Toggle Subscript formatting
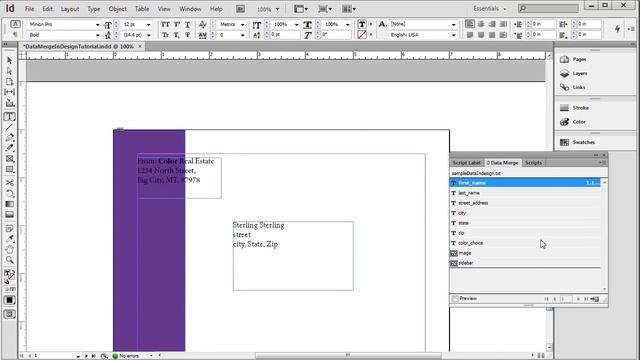This screenshot has height=360, width=640. tap(177, 35)
